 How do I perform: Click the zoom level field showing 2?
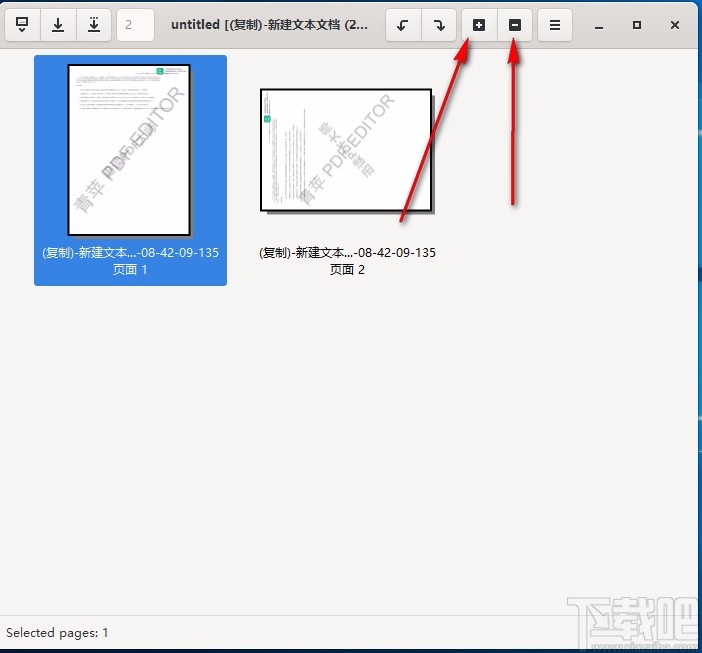click(x=135, y=25)
